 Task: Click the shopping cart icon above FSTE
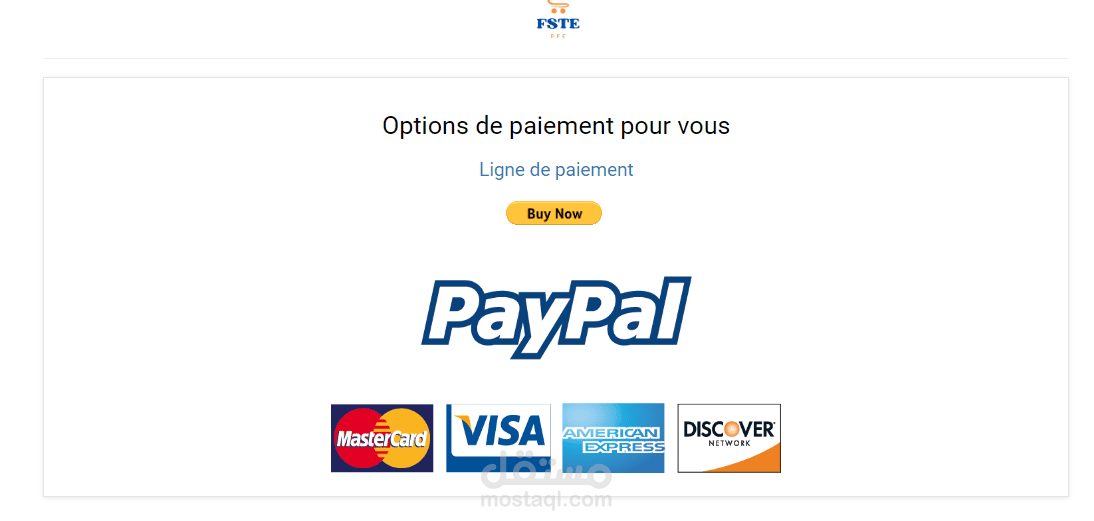pyautogui.click(x=556, y=6)
